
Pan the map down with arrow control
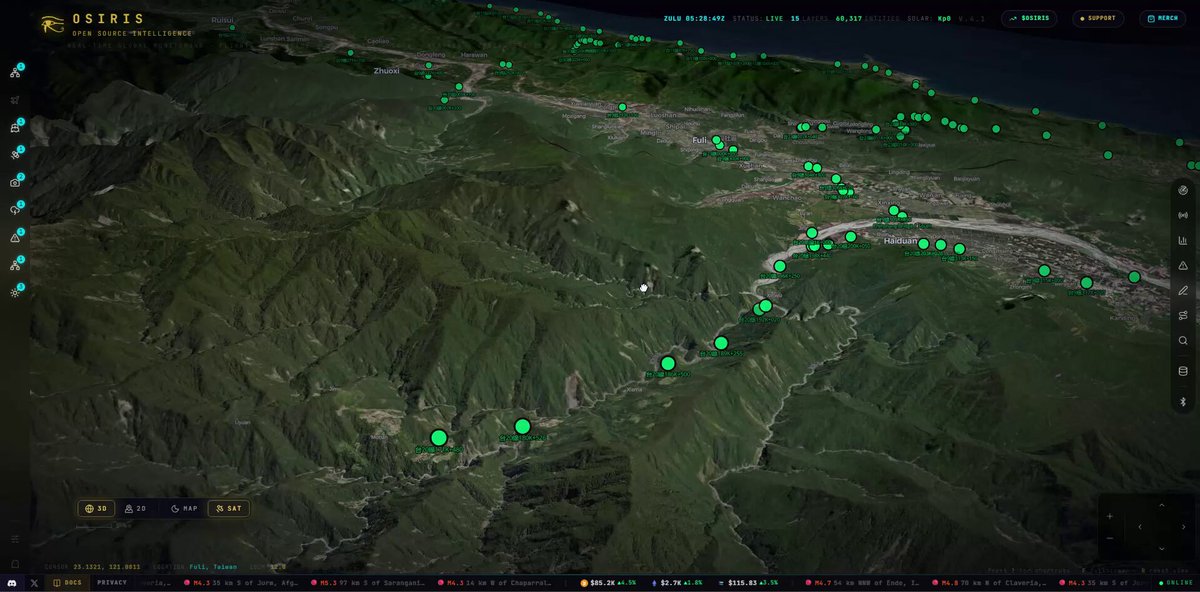click(1161, 548)
